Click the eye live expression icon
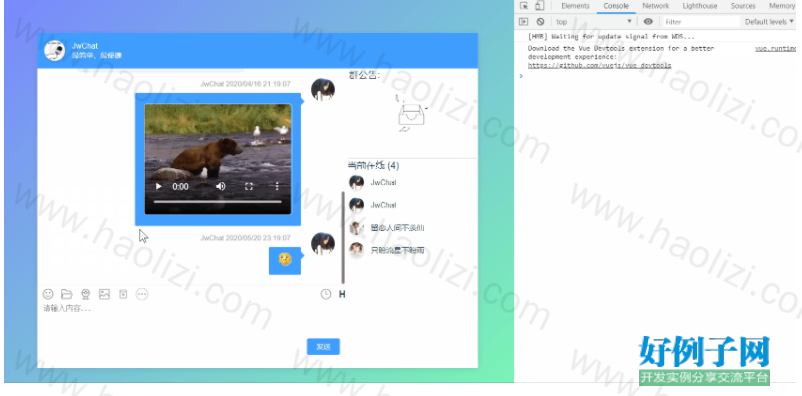 (648, 21)
